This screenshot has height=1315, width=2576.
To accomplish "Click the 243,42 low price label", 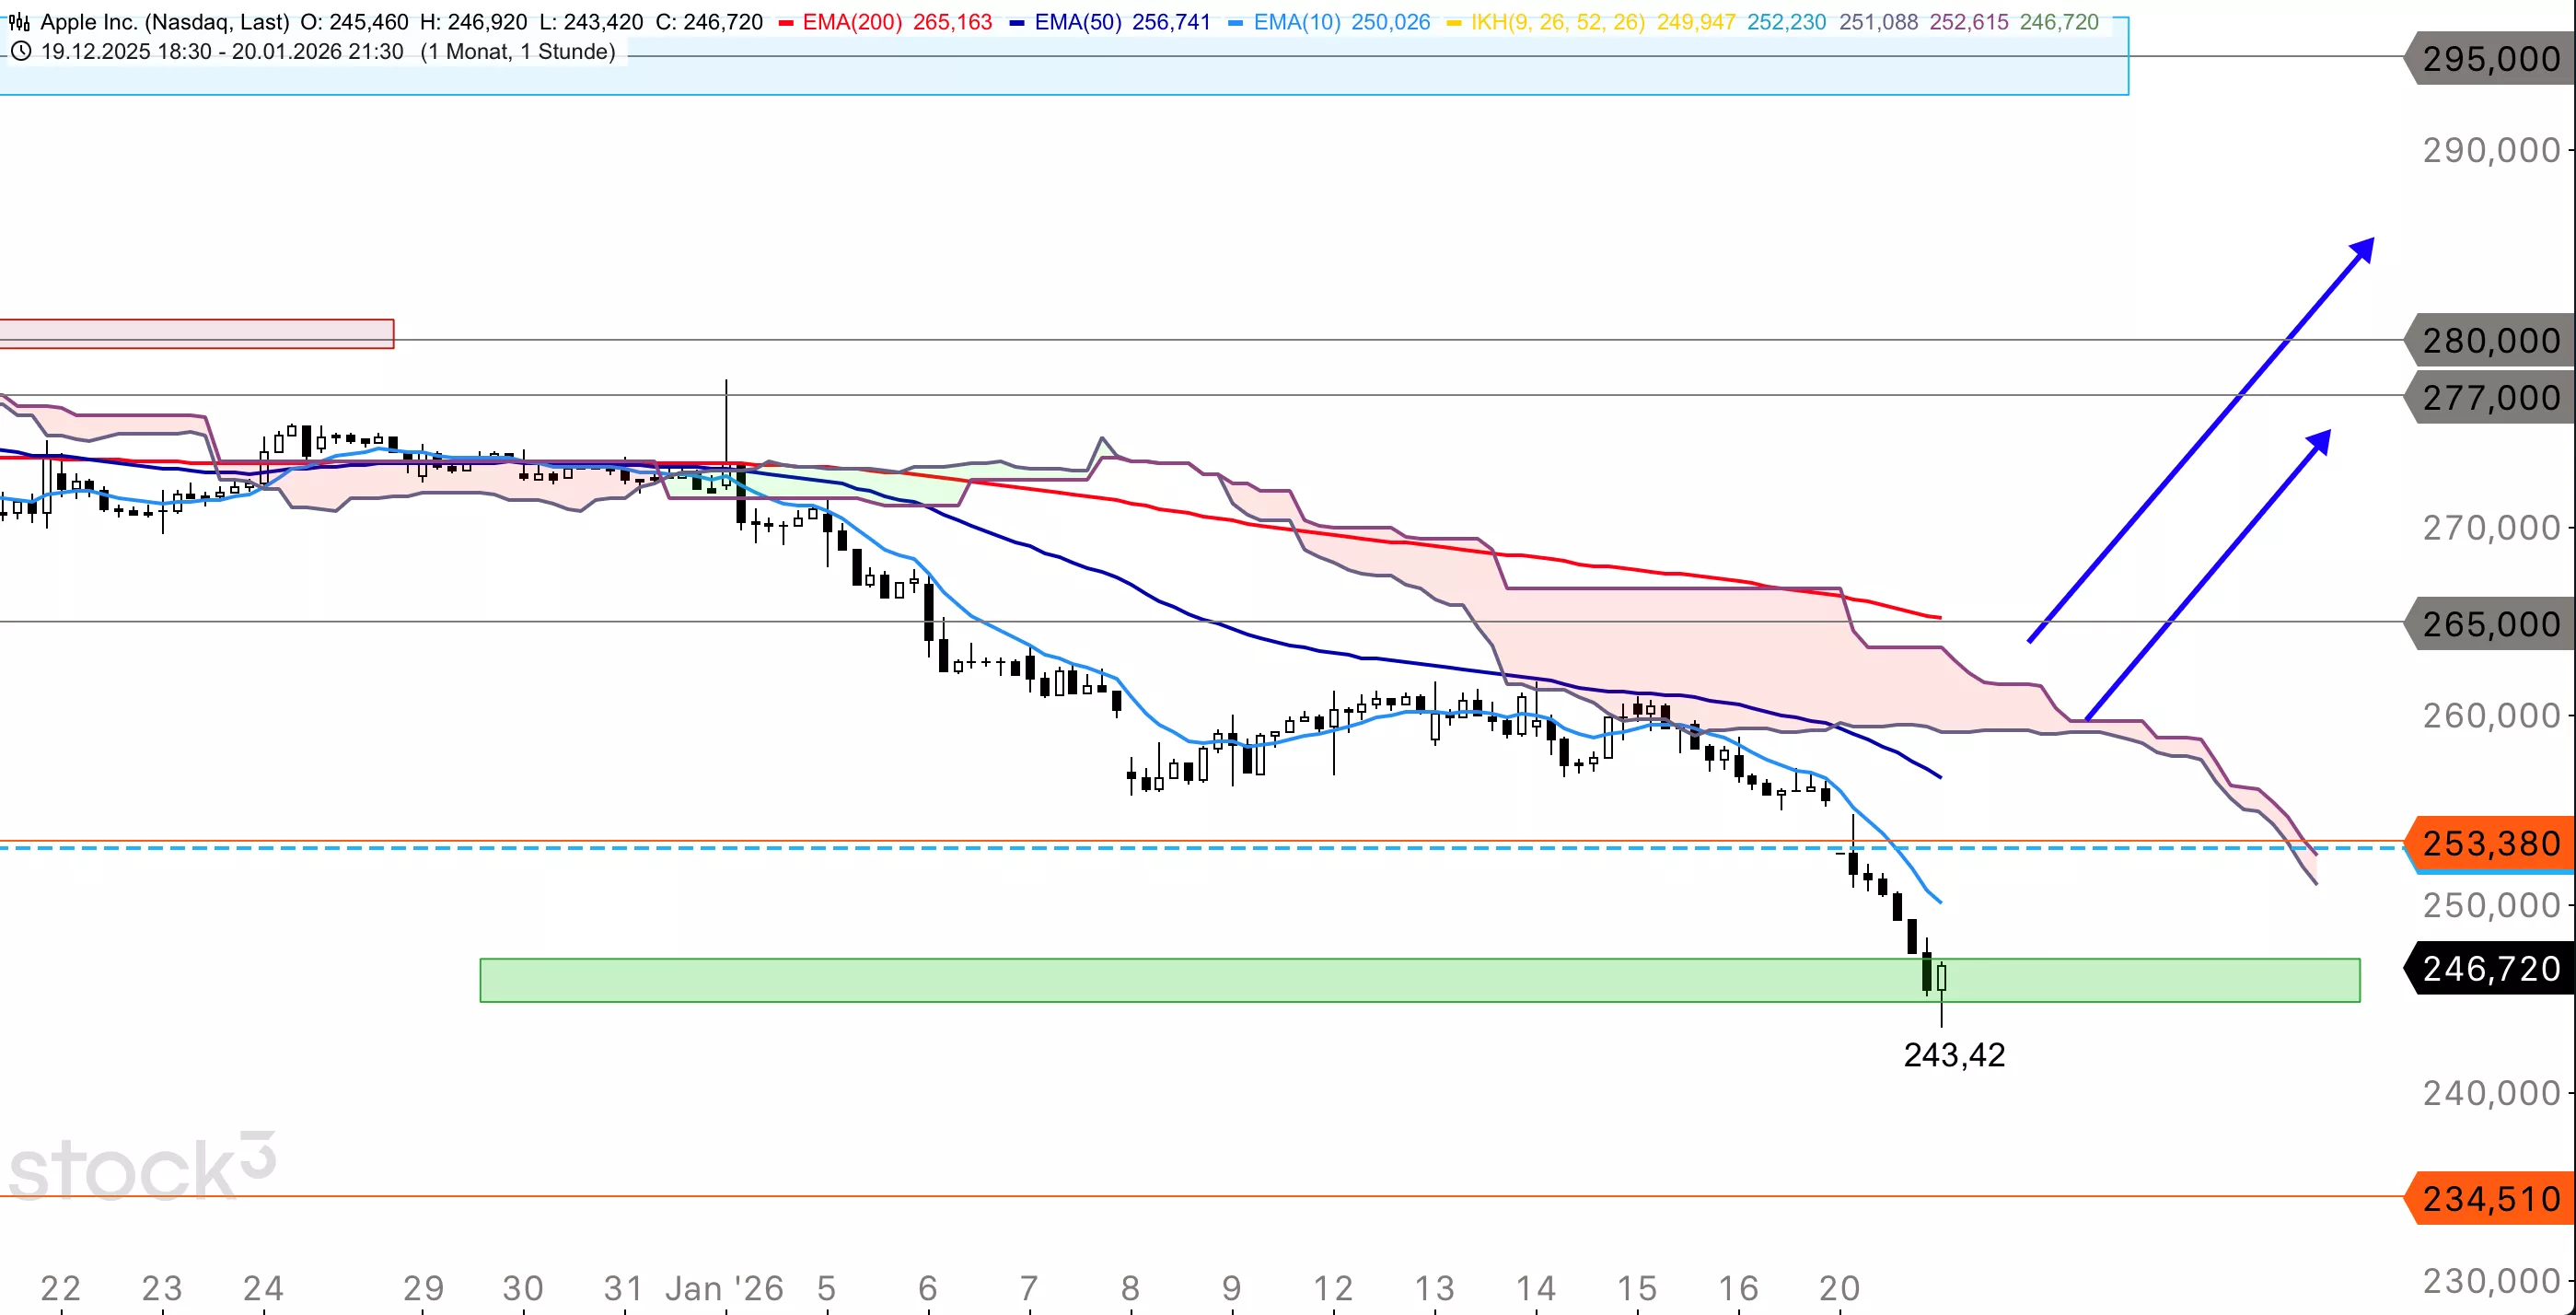I will [x=1954, y=1055].
